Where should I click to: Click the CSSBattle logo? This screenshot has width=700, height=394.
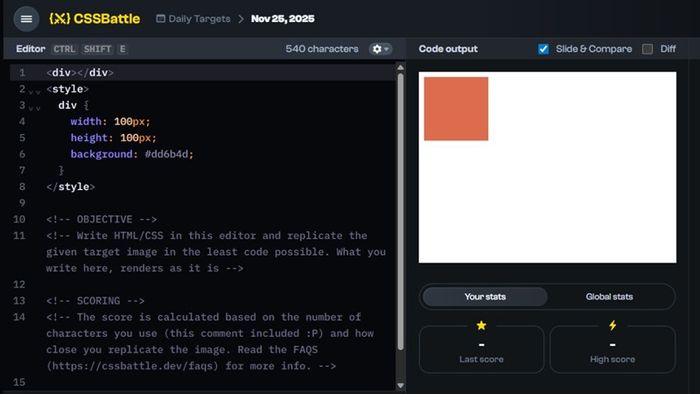point(95,19)
